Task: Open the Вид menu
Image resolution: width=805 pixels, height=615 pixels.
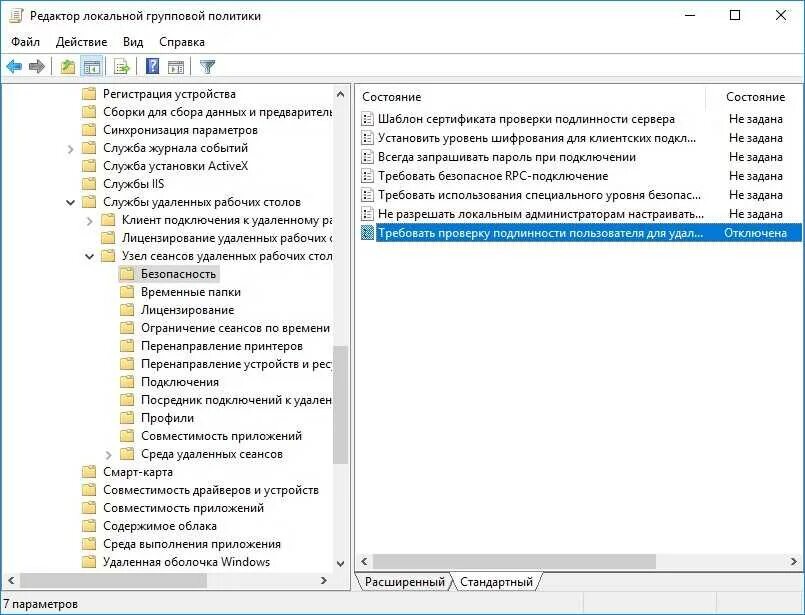Action: pyautogui.click(x=132, y=42)
